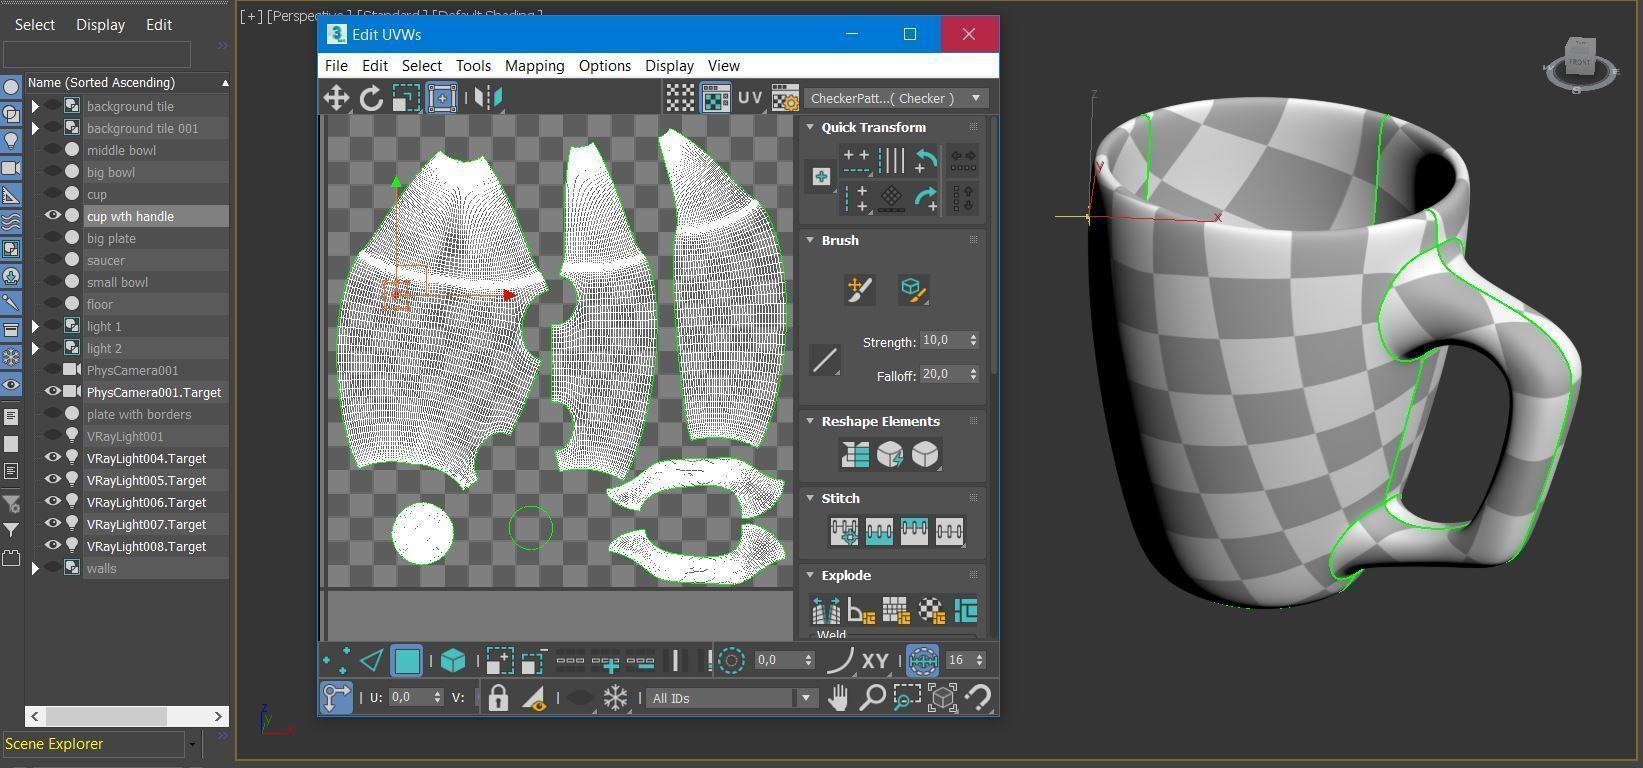Toggle the Lock Selected Subobjects padlock
Image resolution: width=1643 pixels, height=768 pixels.
[x=498, y=698]
